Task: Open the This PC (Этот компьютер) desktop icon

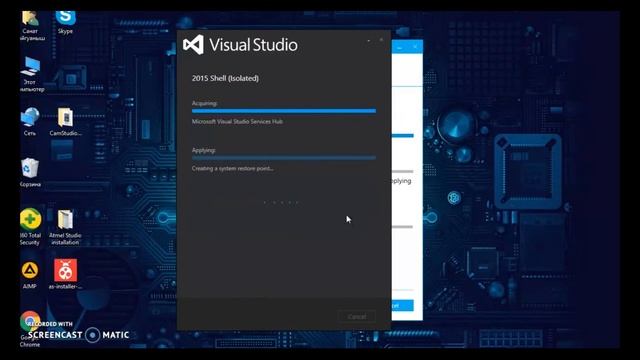Action: pyautogui.click(x=31, y=74)
